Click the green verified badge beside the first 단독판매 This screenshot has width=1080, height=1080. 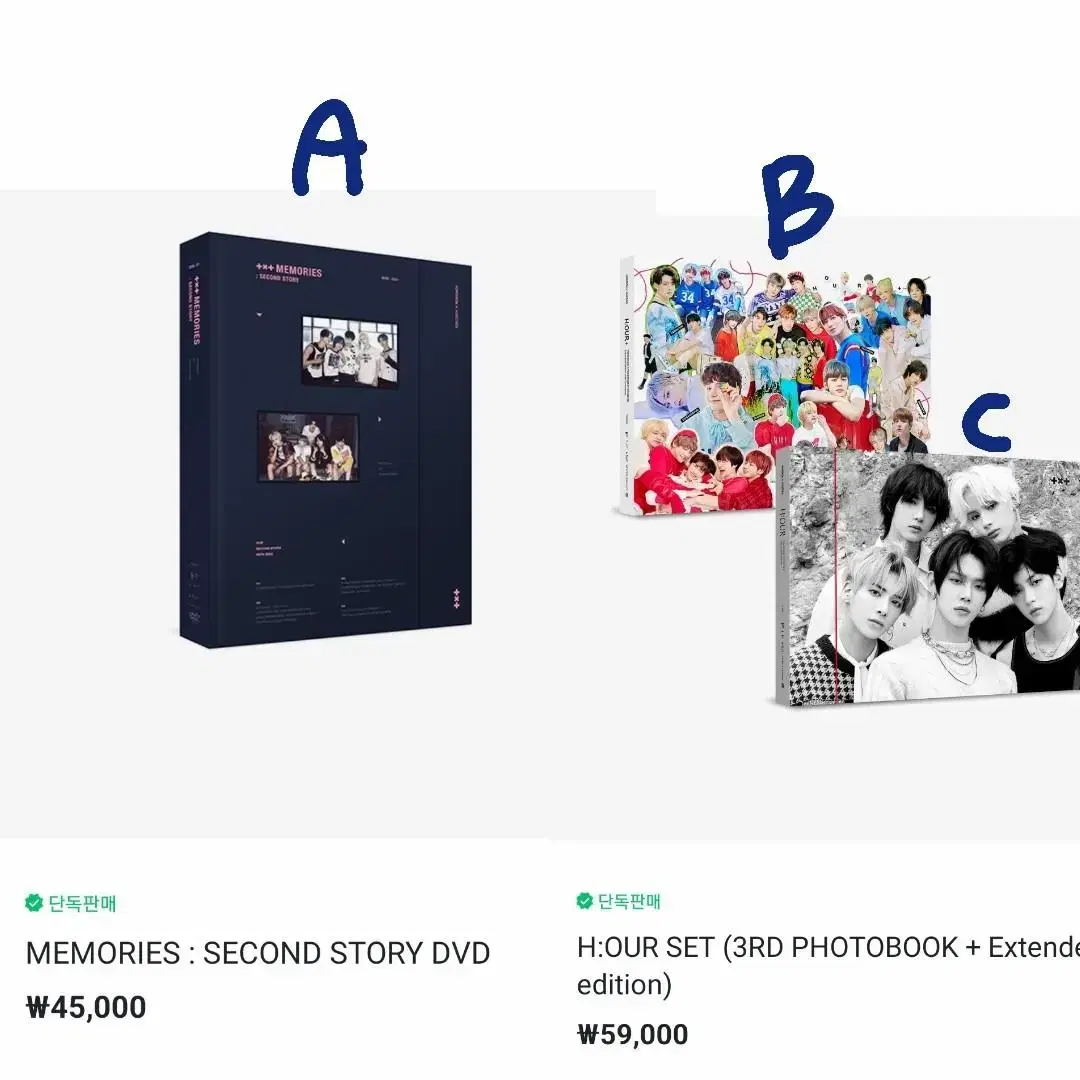(34, 902)
